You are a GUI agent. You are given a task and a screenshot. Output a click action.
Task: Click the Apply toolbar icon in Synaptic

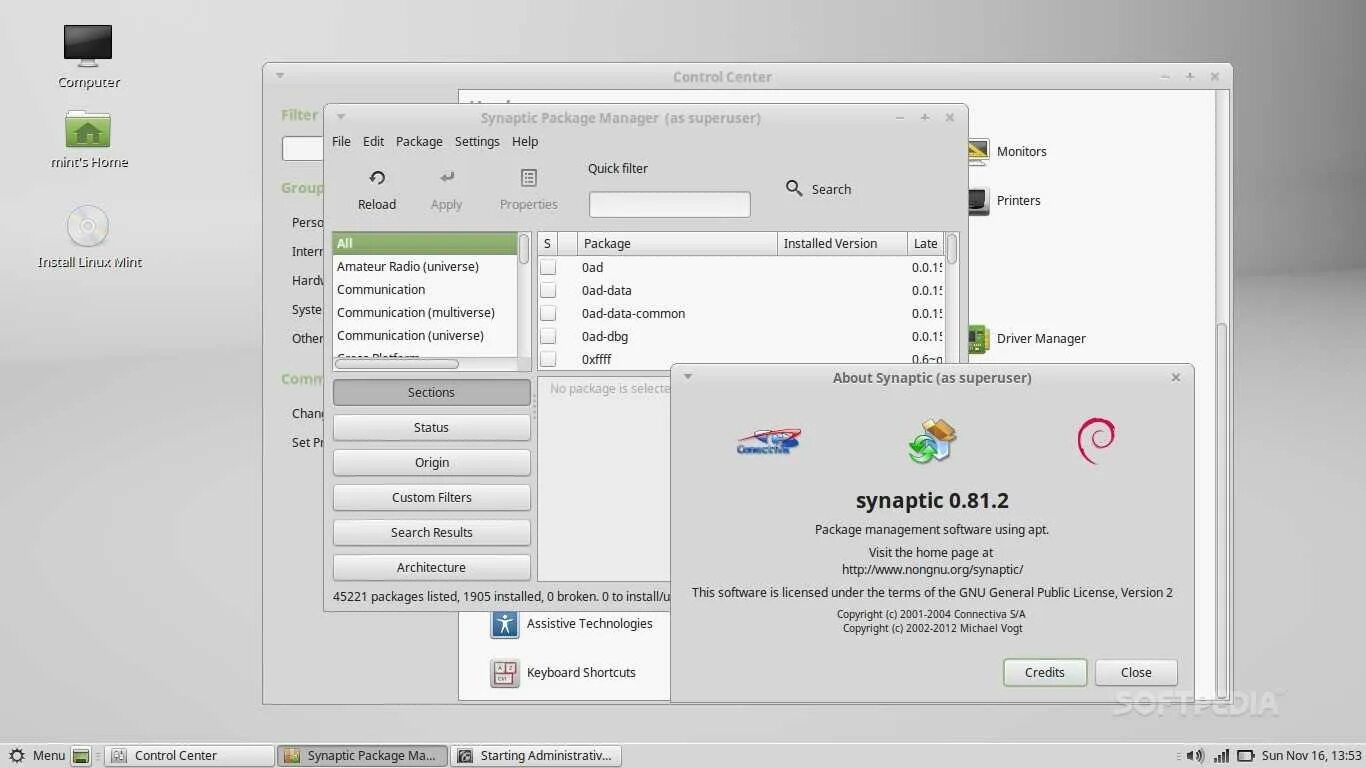coord(447,177)
